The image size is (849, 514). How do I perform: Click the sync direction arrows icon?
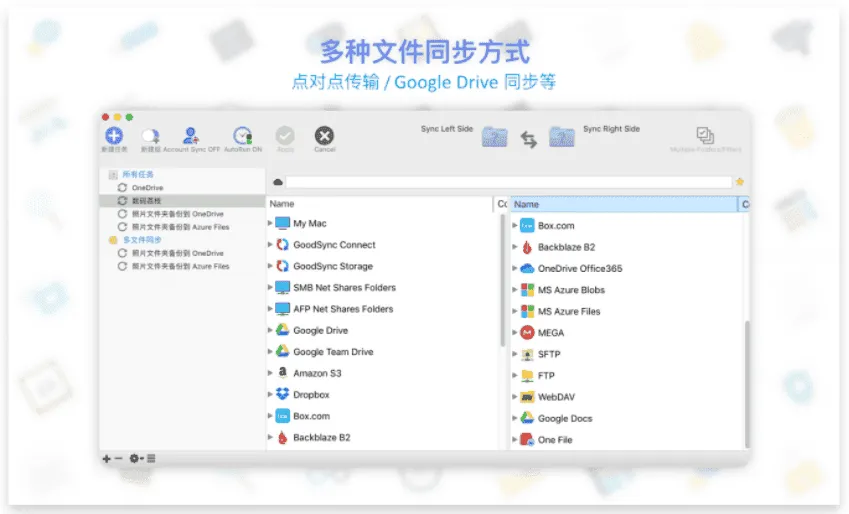point(529,139)
